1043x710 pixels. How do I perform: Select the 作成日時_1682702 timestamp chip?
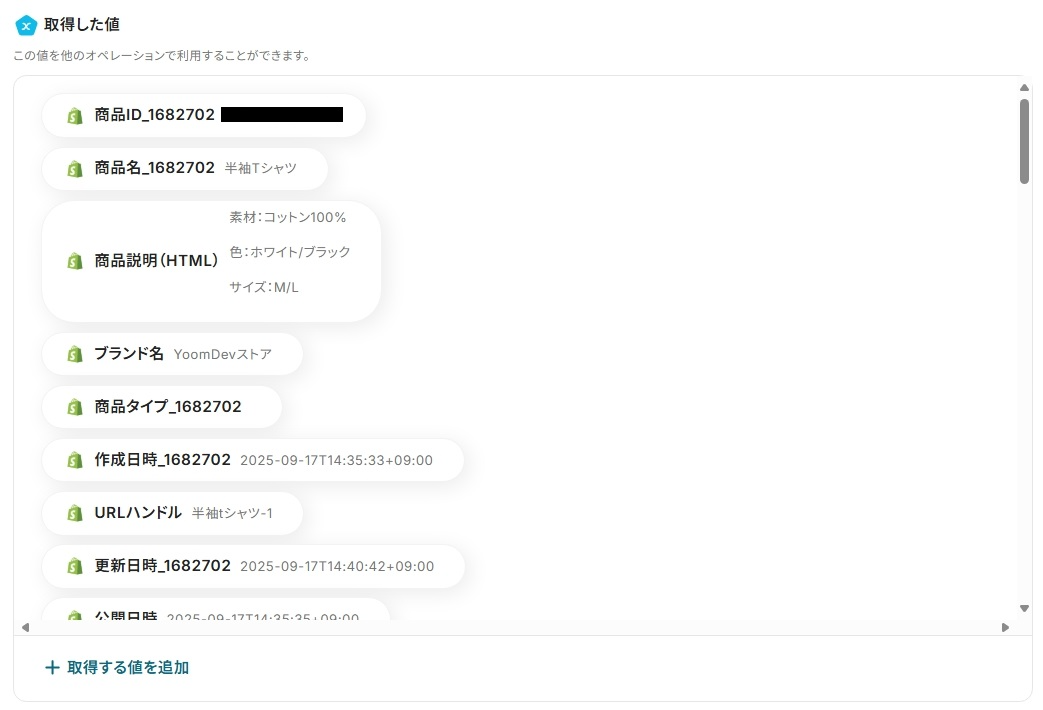[253, 460]
